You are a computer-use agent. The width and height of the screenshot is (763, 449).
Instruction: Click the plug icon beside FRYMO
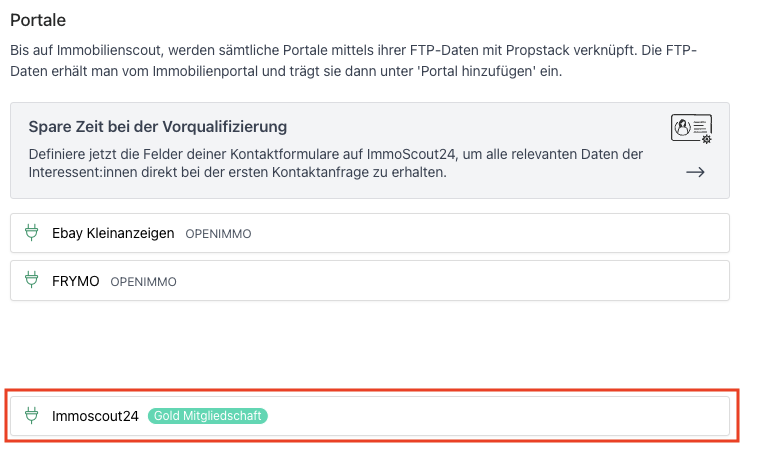[31, 281]
